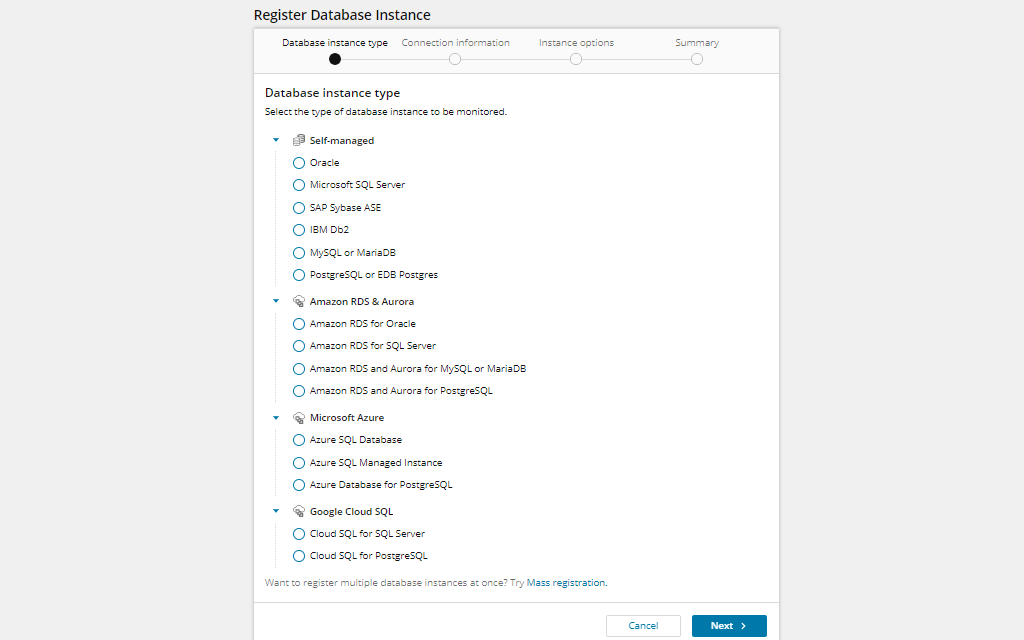
Task: Select Azure SQL Managed Instance option
Action: point(299,463)
